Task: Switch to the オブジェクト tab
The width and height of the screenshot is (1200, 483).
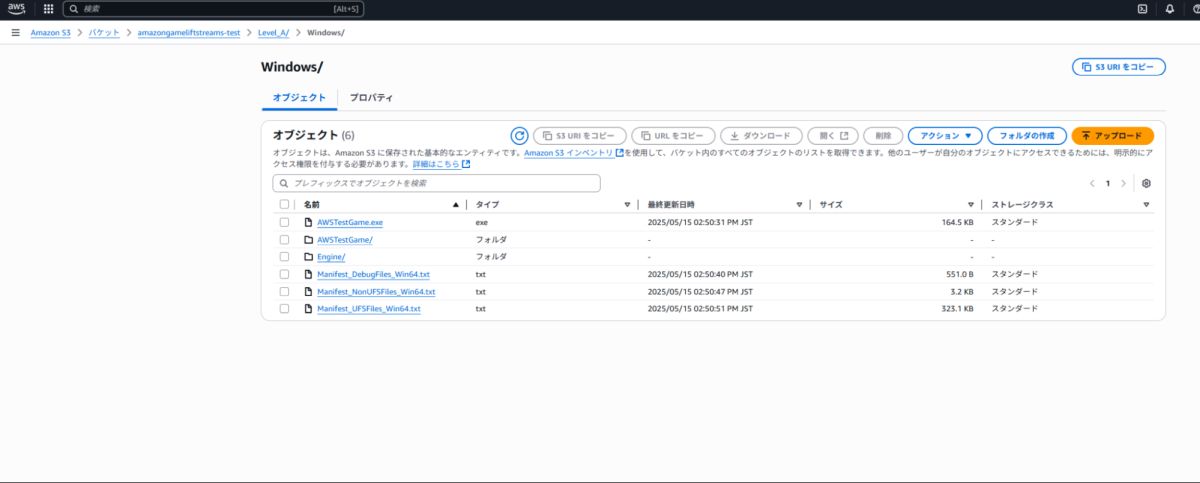Action: 299,97
